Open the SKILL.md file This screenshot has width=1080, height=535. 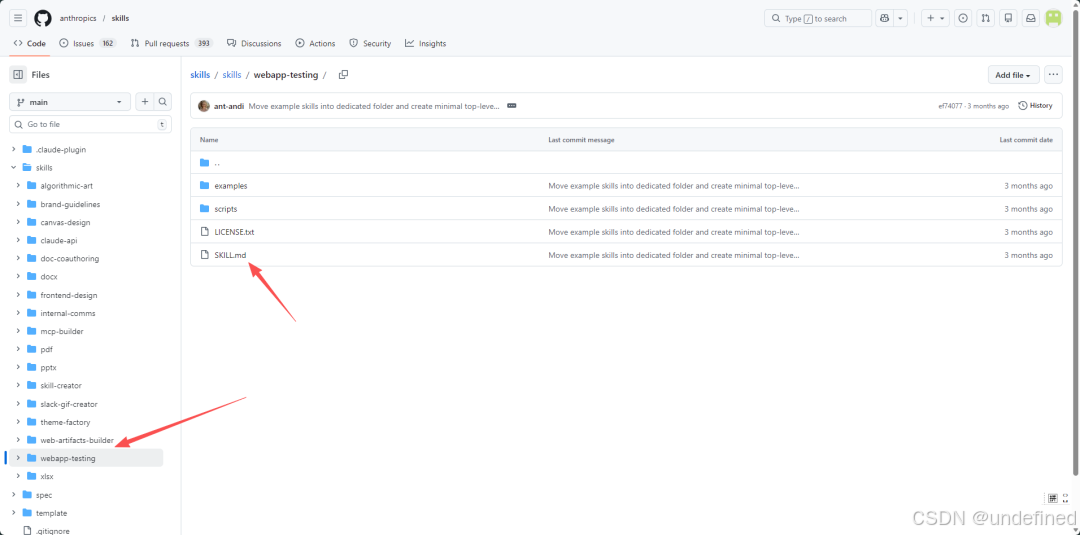tap(230, 255)
